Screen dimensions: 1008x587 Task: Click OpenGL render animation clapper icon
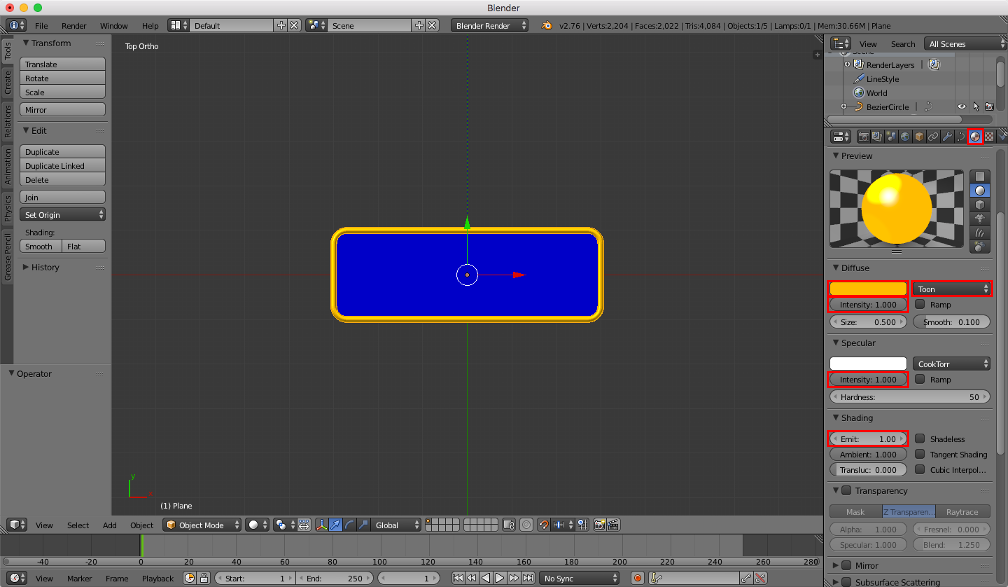point(614,525)
